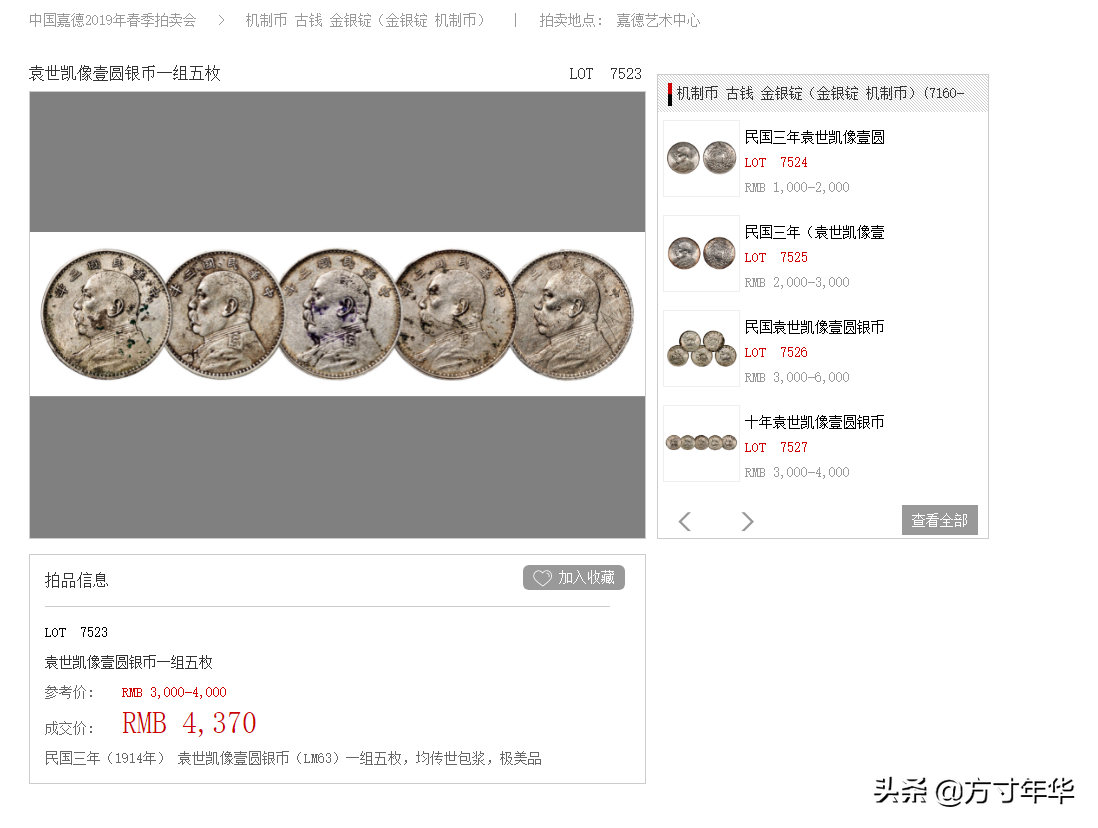Open the 民国三年（袁世凯像壹 lot title
Image resolution: width=1098 pixels, height=828 pixels.
pyautogui.click(x=814, y=232)
